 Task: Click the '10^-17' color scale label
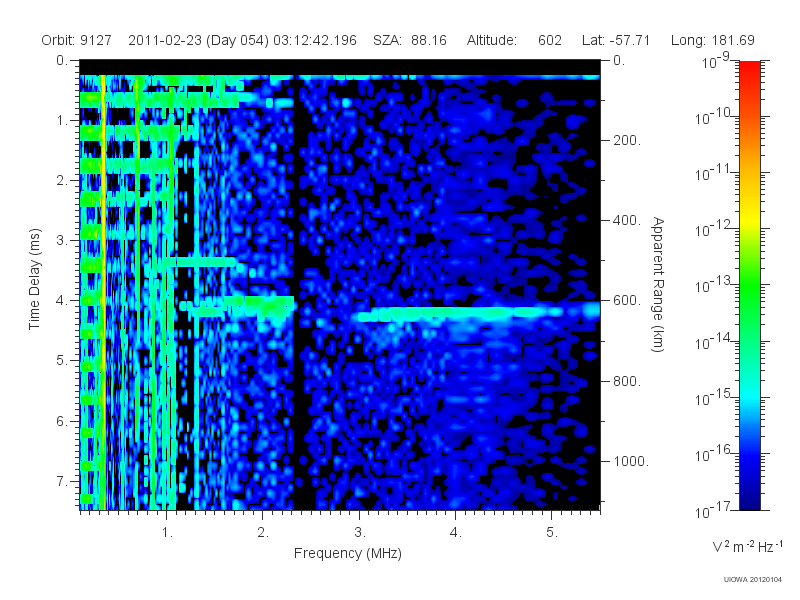(x=713, y=510)
